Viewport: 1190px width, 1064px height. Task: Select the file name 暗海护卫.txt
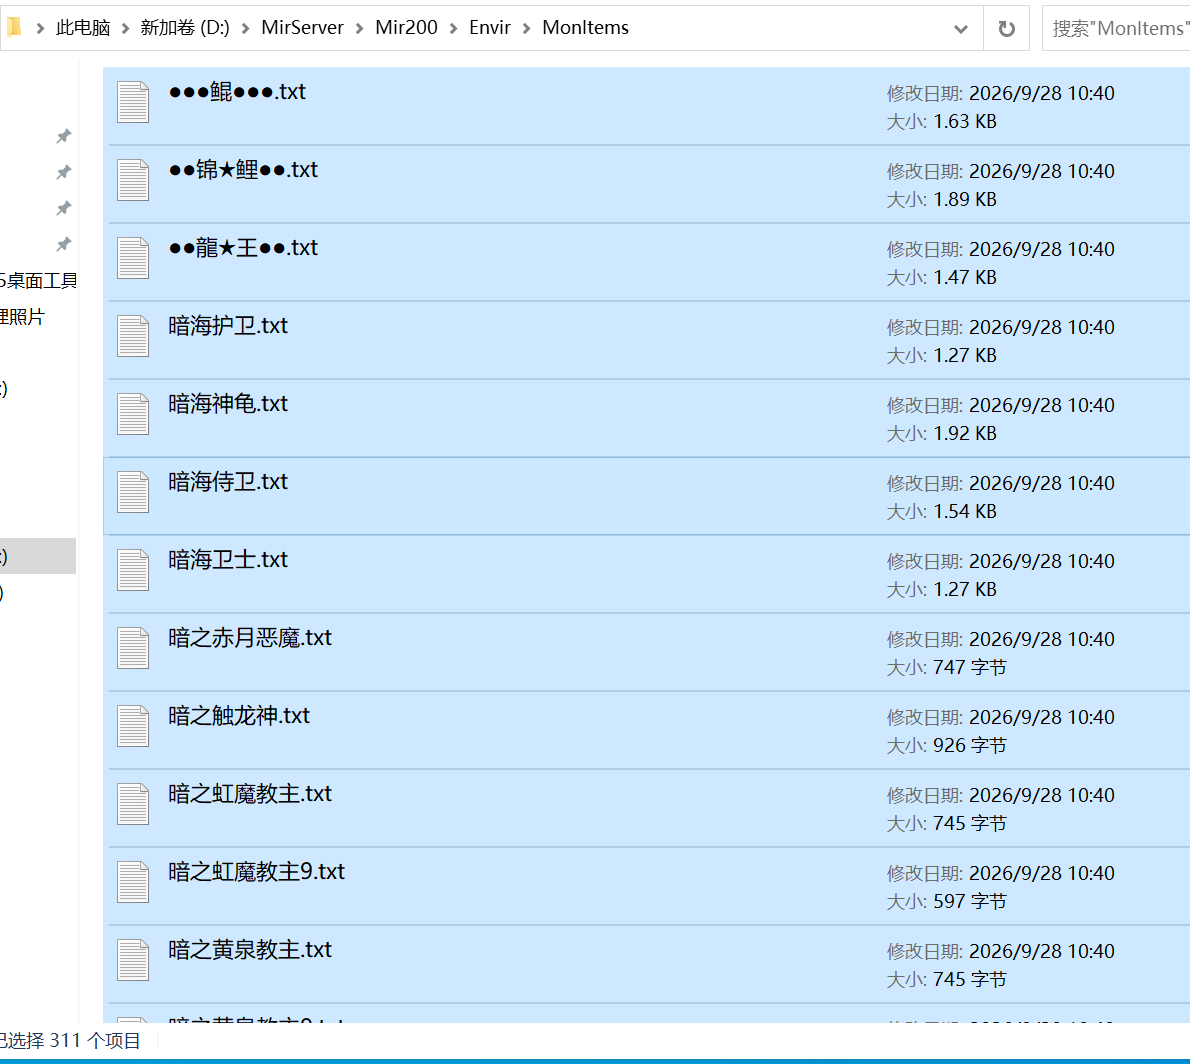tap(228, 326)
